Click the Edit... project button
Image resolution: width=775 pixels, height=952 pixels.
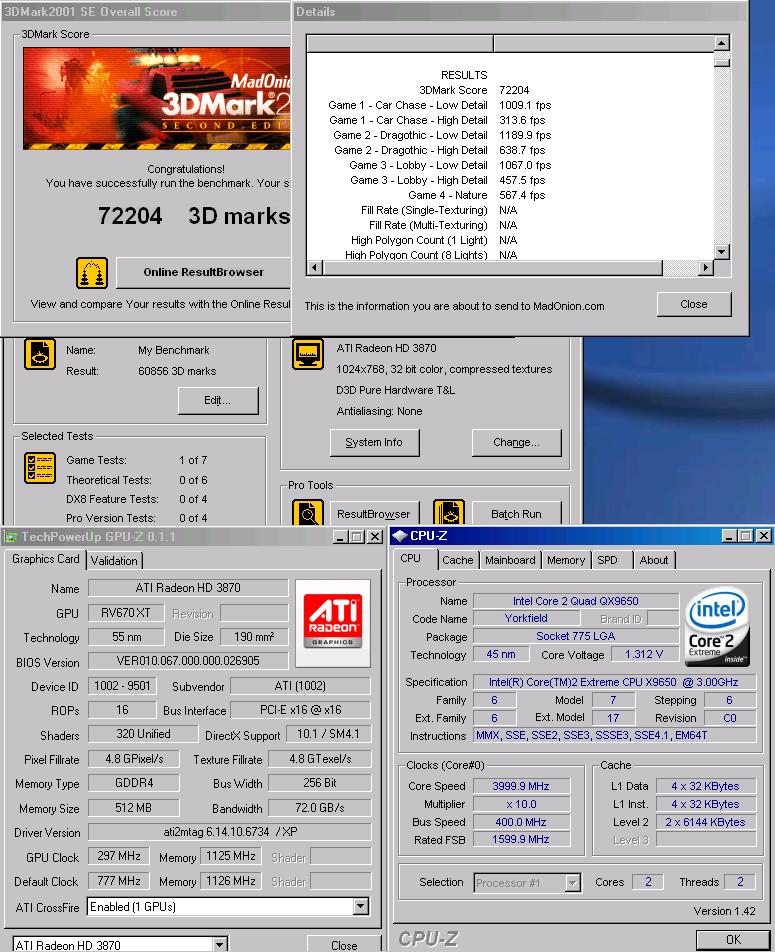[x=218, y=401]
